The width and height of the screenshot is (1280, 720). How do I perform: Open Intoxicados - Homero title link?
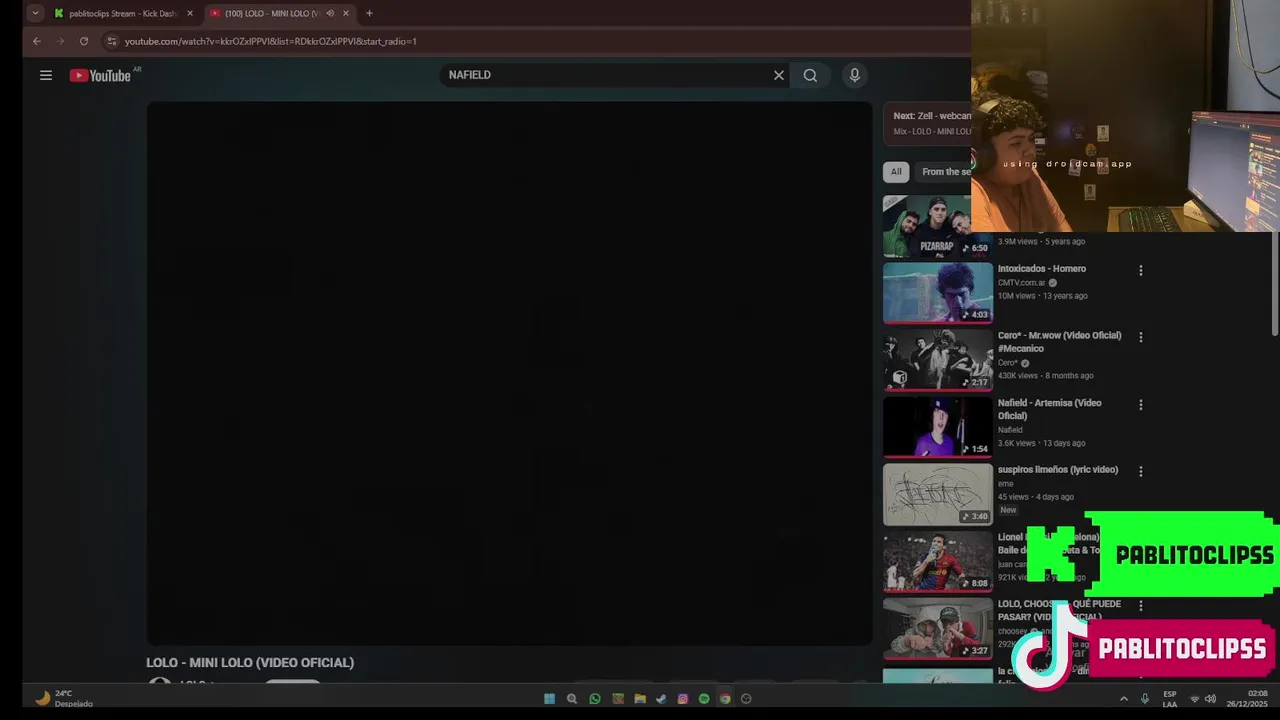pos(1042,268)
